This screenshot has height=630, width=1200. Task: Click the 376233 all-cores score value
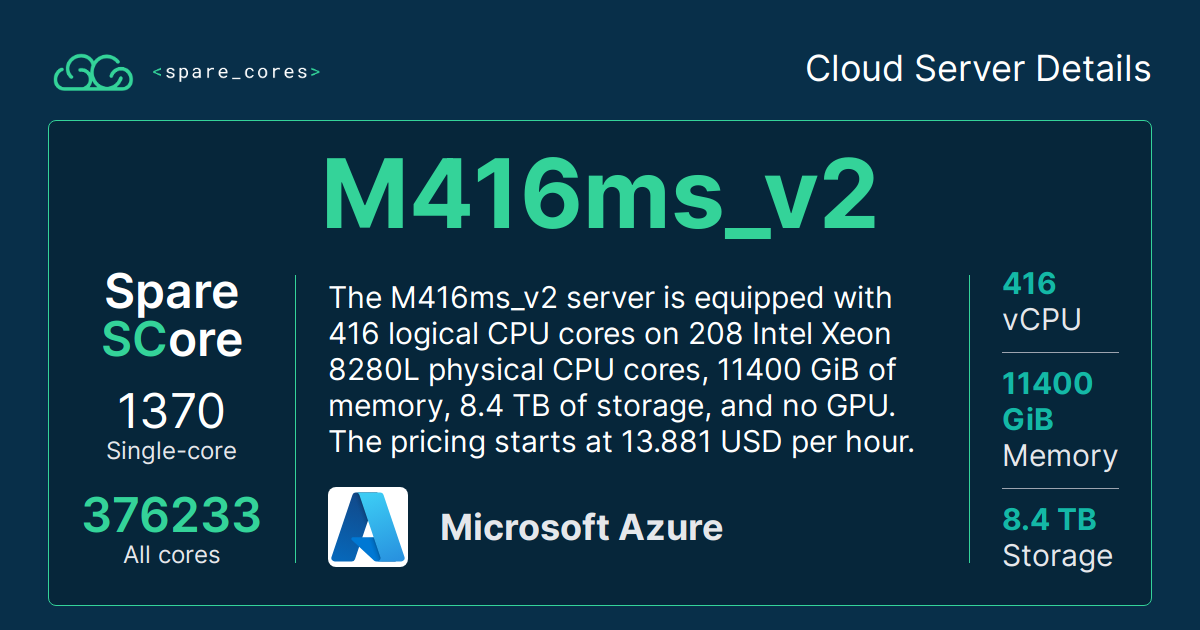click(171, 516)
